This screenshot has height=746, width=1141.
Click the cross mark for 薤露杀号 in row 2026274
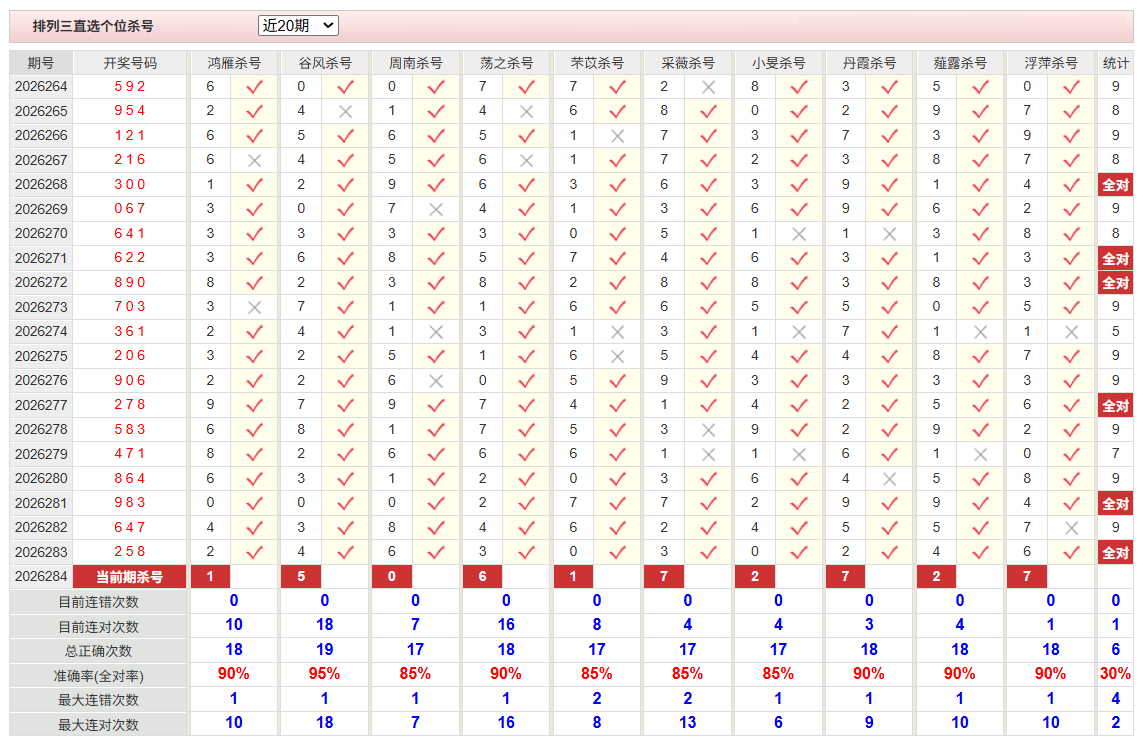980,333
